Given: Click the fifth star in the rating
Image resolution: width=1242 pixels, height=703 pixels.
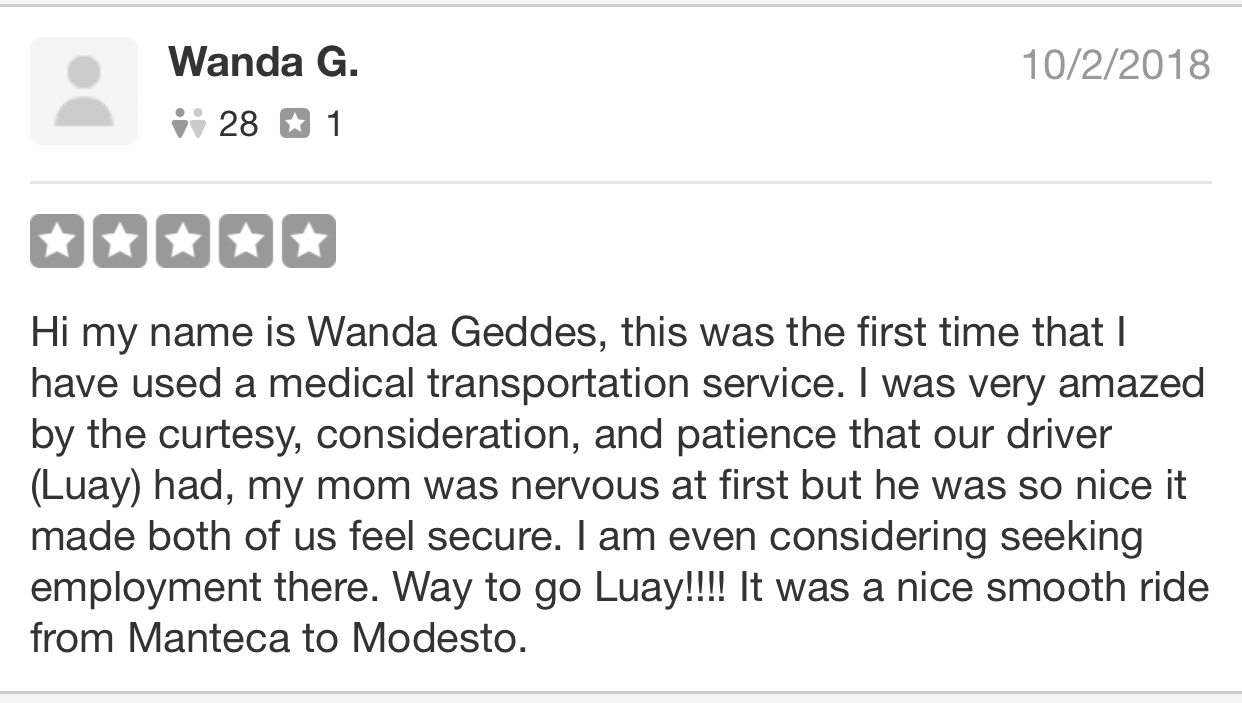Looking at the screenshot, I should 309,241.
